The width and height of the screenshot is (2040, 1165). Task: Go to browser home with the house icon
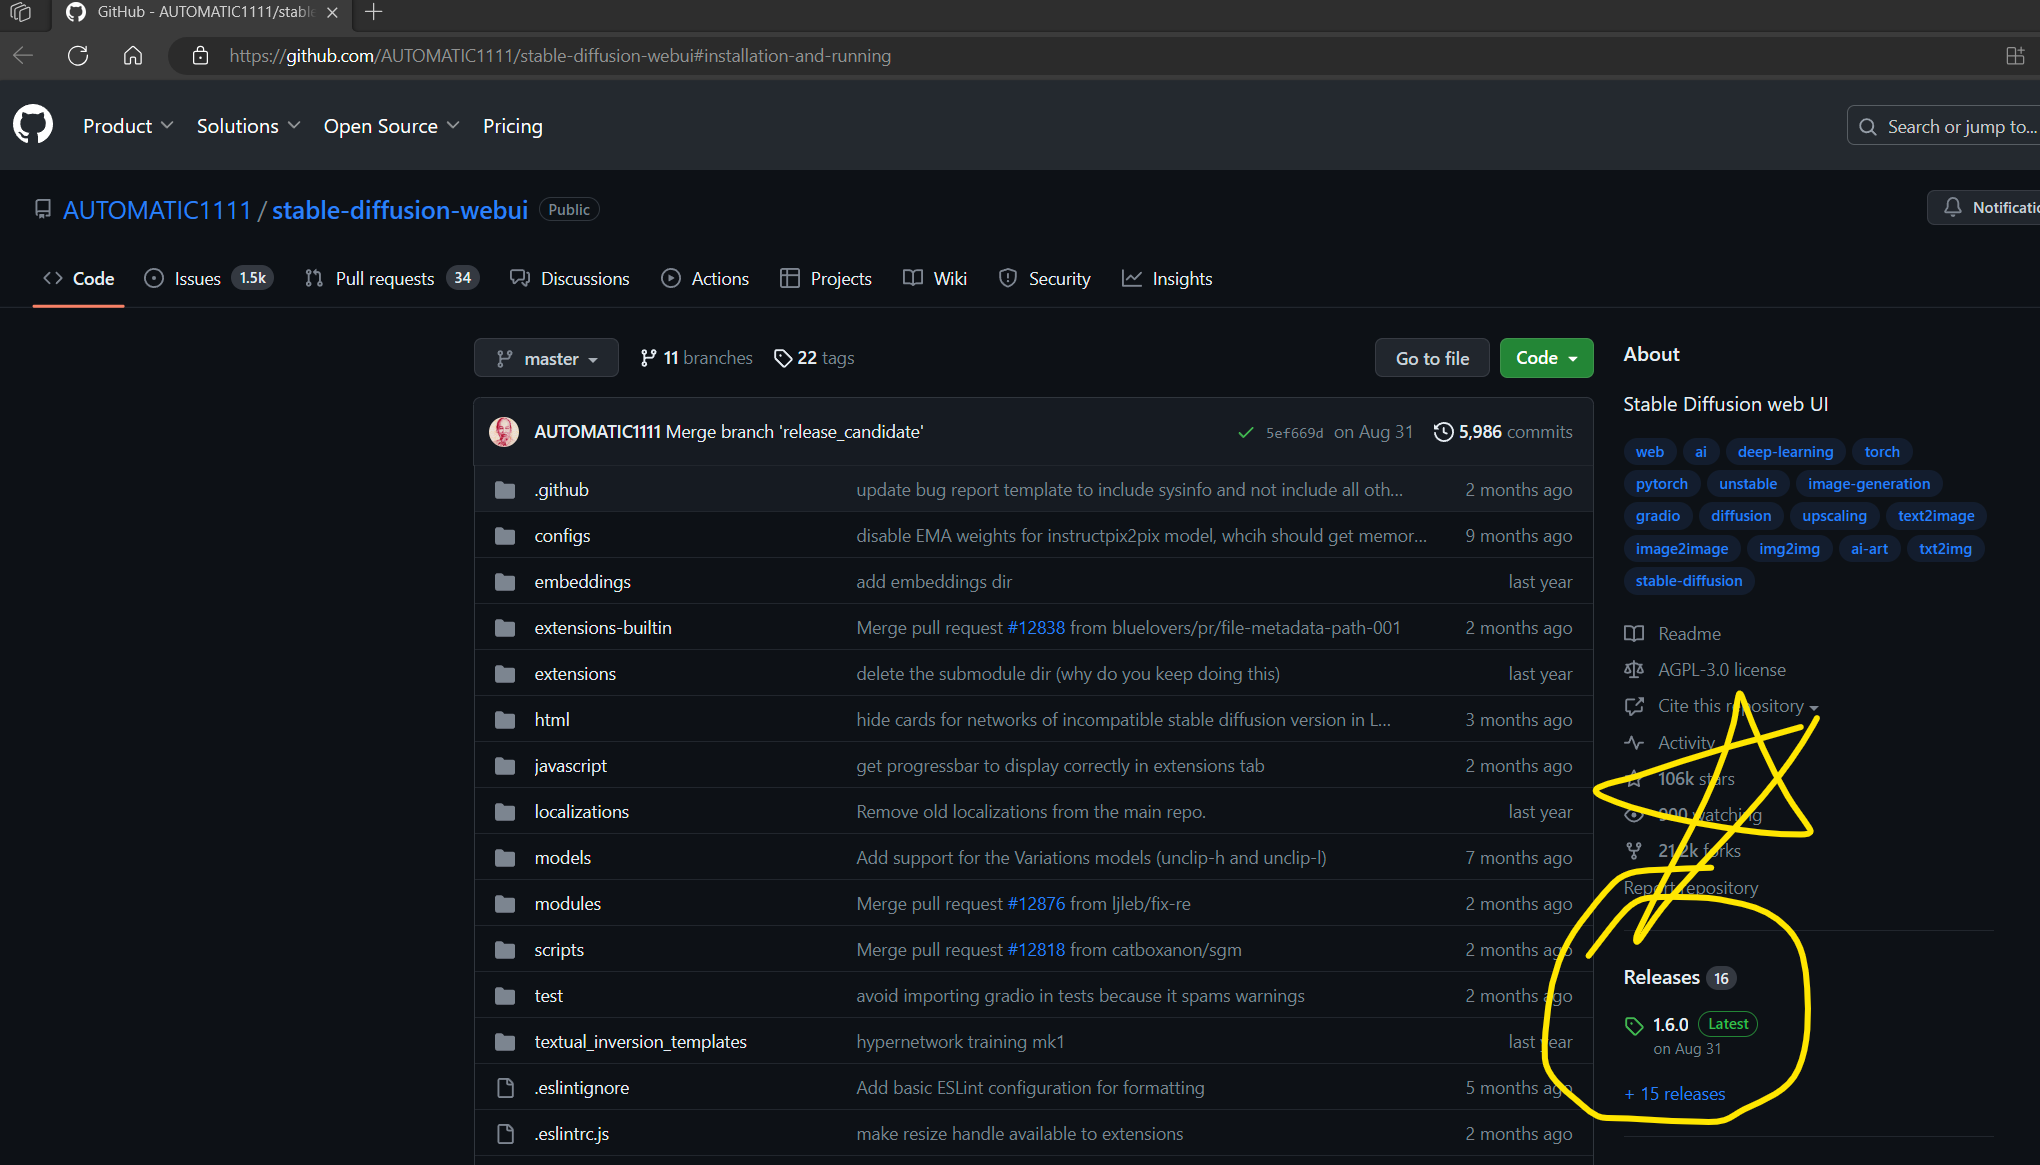point(133,56)
